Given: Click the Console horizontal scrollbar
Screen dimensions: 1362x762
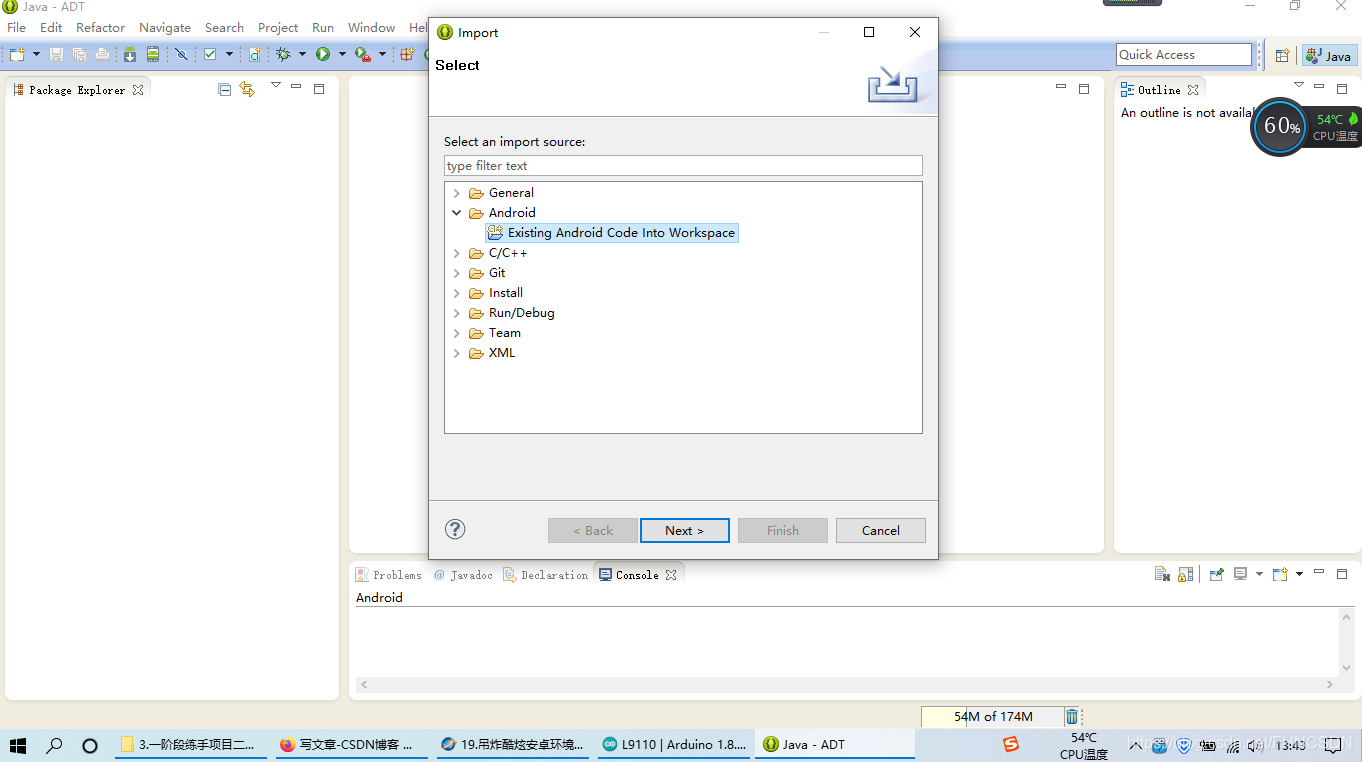Looking at the screenshot, I should coord(846,685).
